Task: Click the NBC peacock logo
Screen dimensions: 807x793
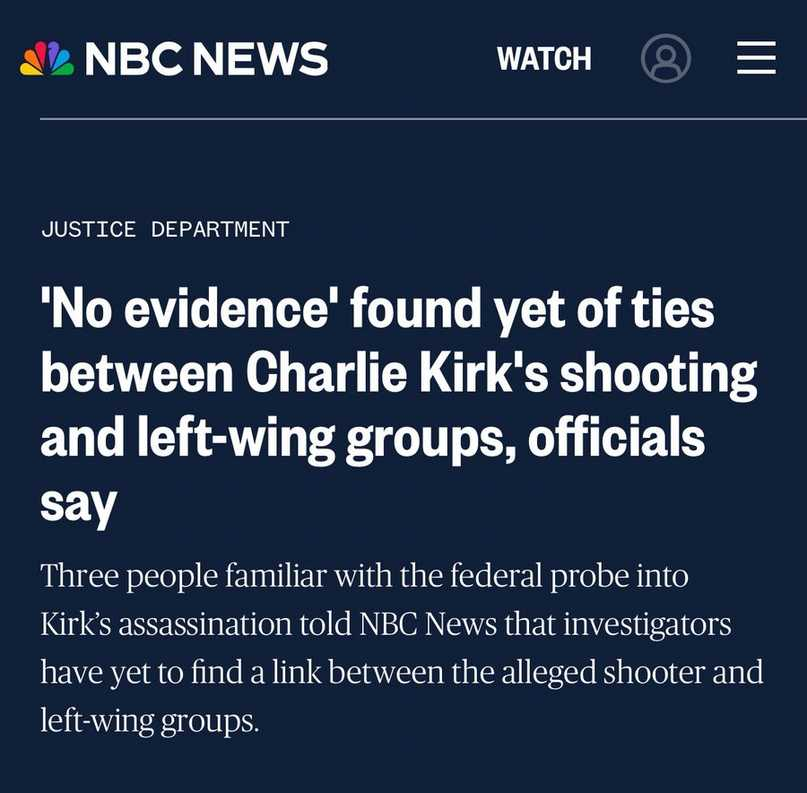Action: click(x=47, y=59)
